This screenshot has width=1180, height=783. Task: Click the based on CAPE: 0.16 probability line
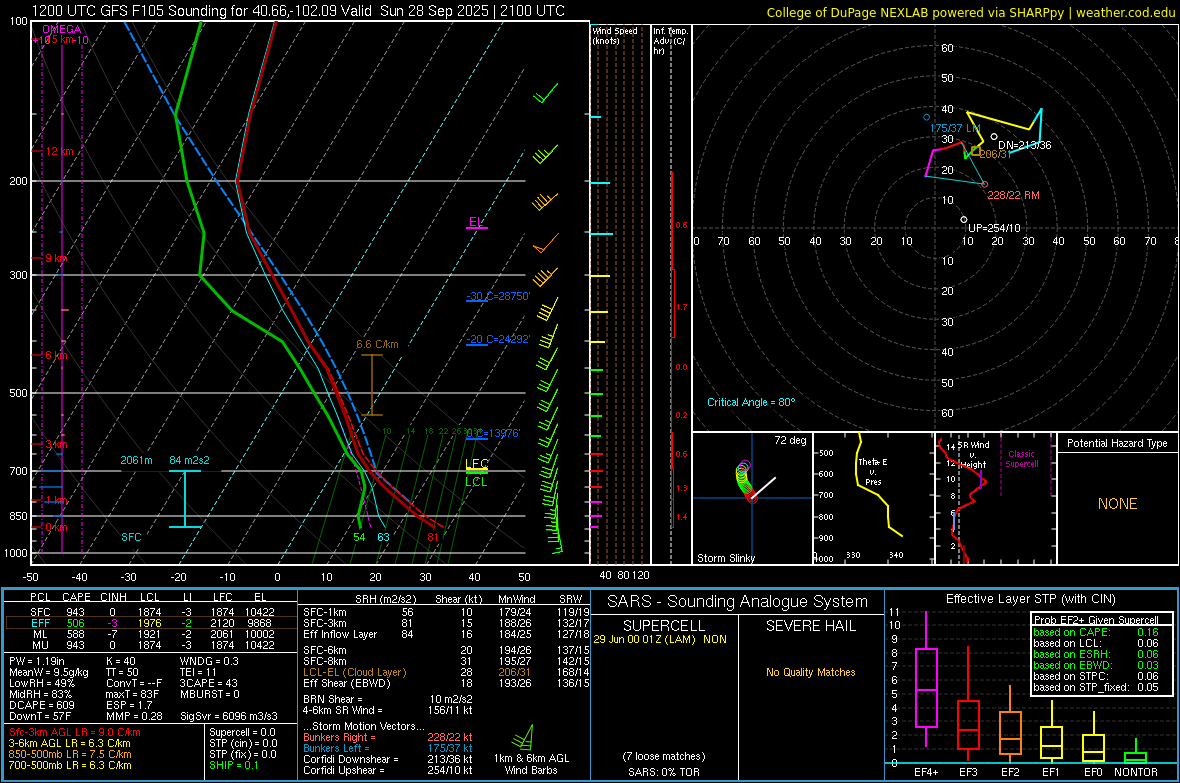(x=1096, y=632)
